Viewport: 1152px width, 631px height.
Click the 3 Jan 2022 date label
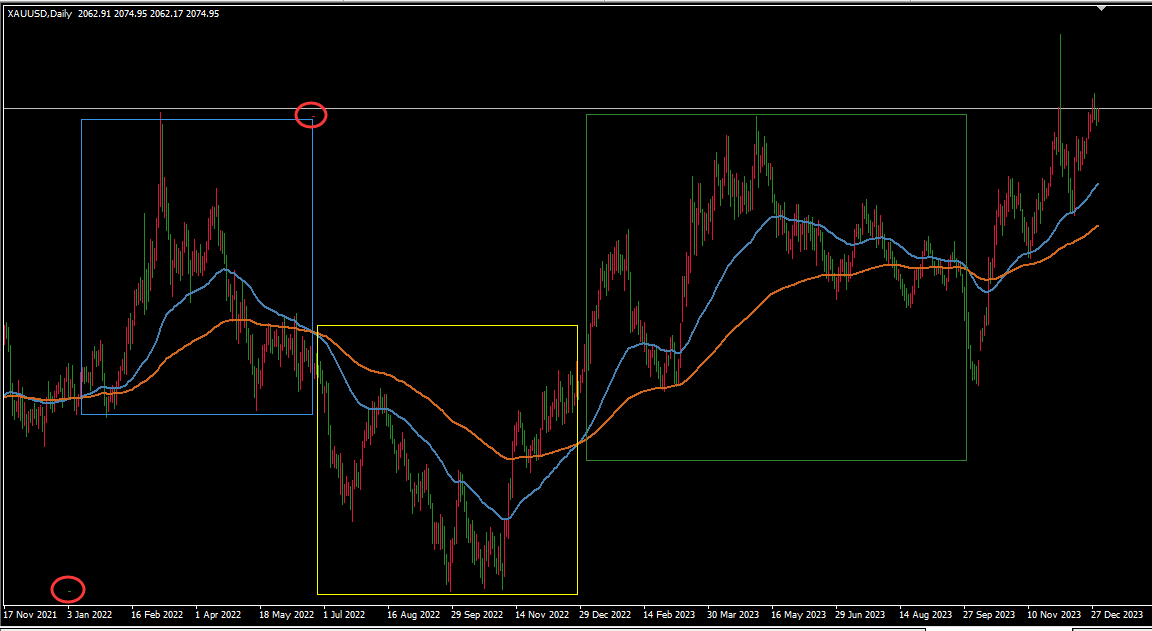pyautogui.click(x=89, y=613)
